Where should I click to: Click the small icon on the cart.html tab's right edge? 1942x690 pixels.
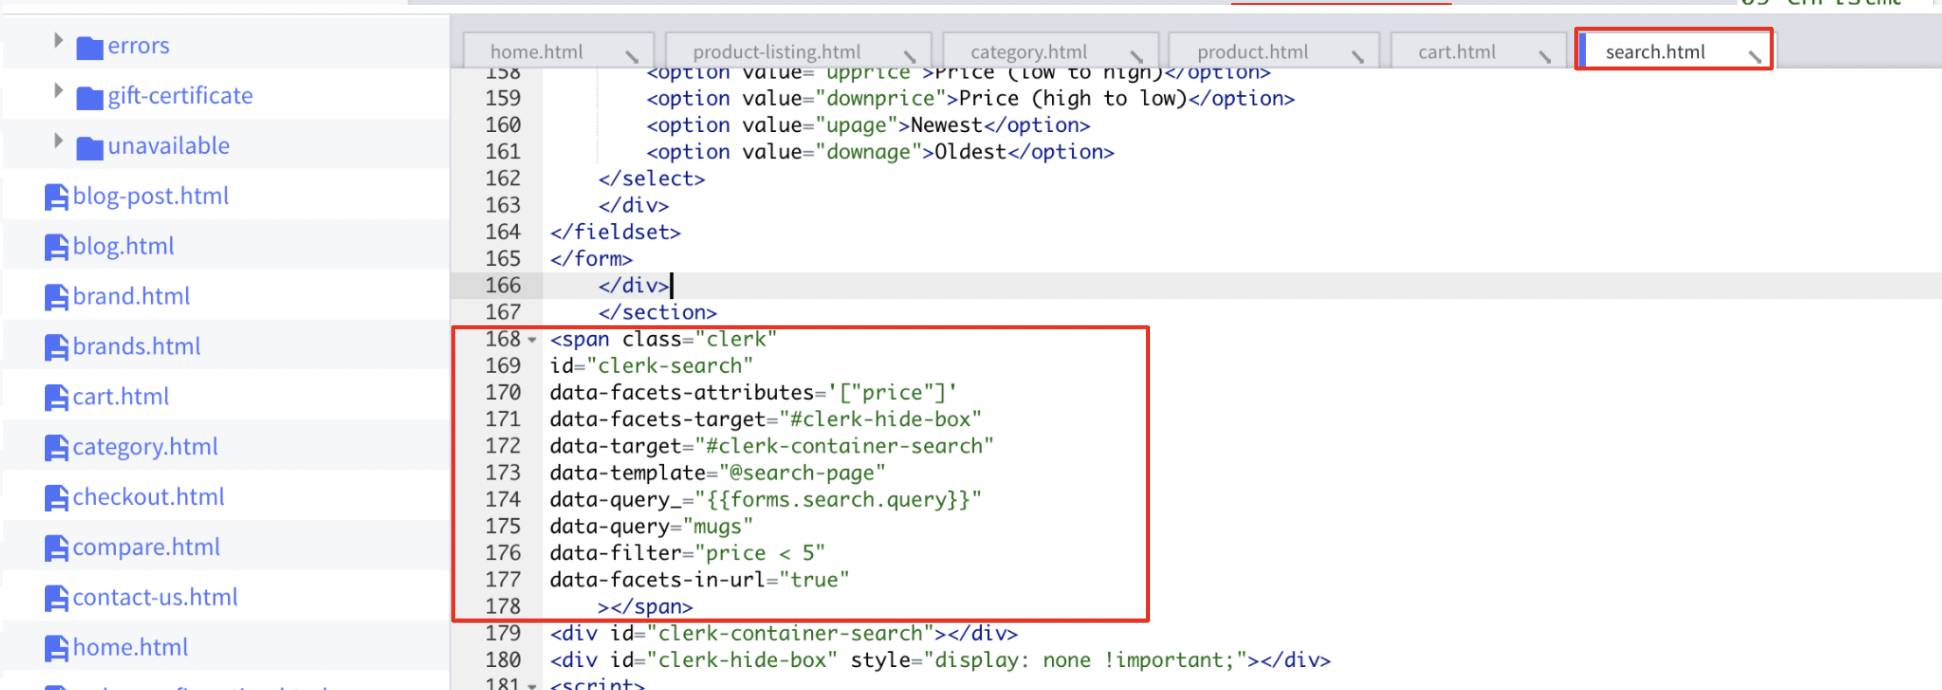point(1545,56)
